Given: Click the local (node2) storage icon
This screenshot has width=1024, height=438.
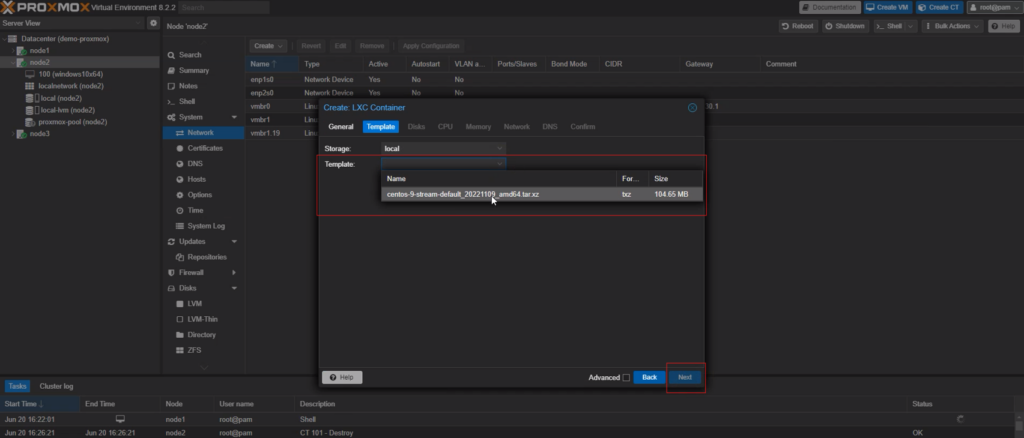Looking at the screenshot, I should tap(29, 98).
